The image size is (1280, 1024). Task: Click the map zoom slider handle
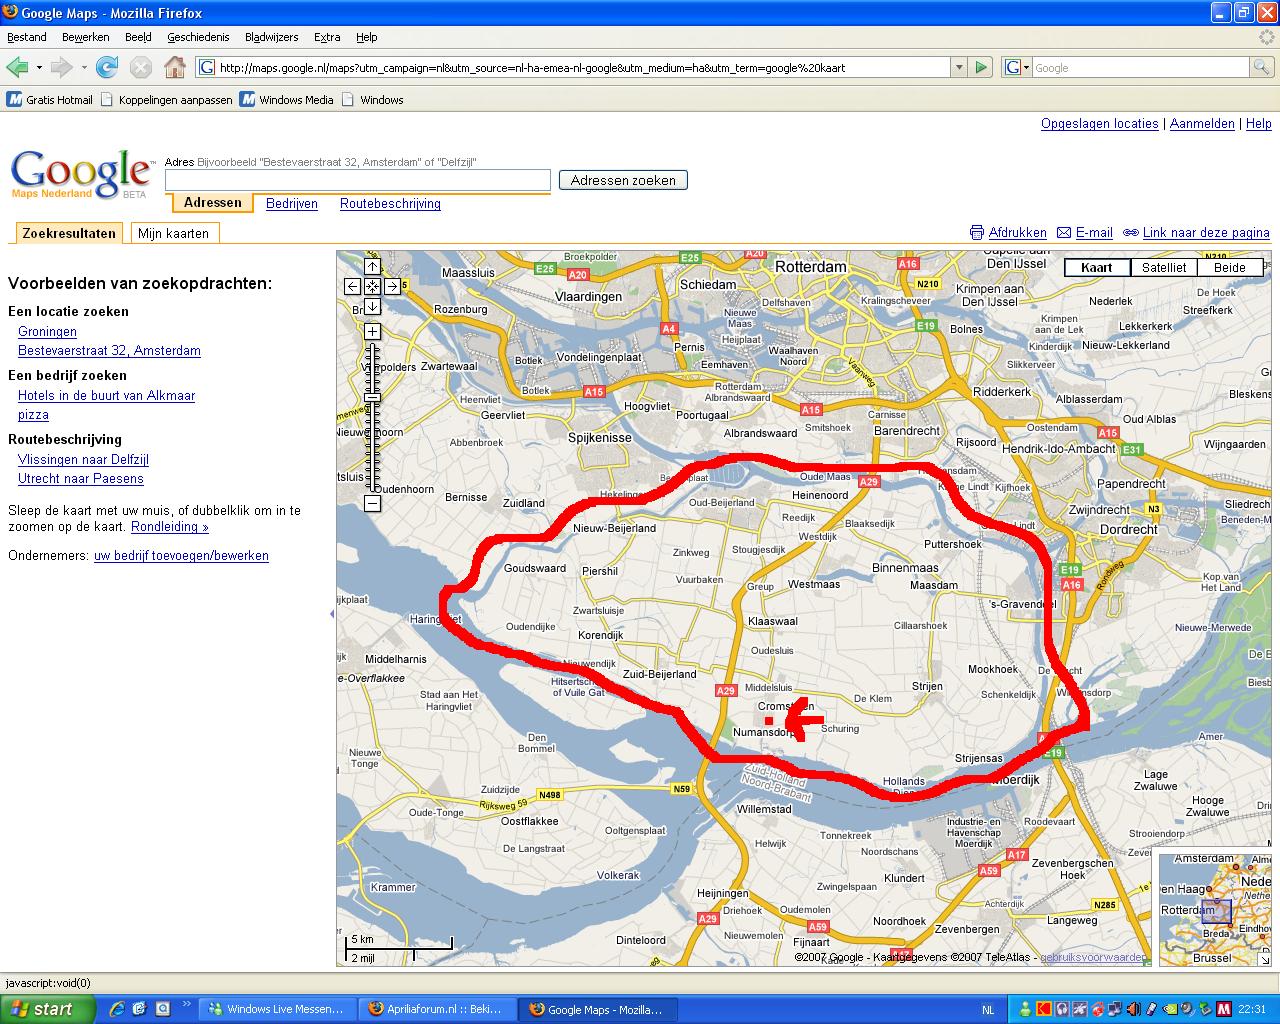372,398
